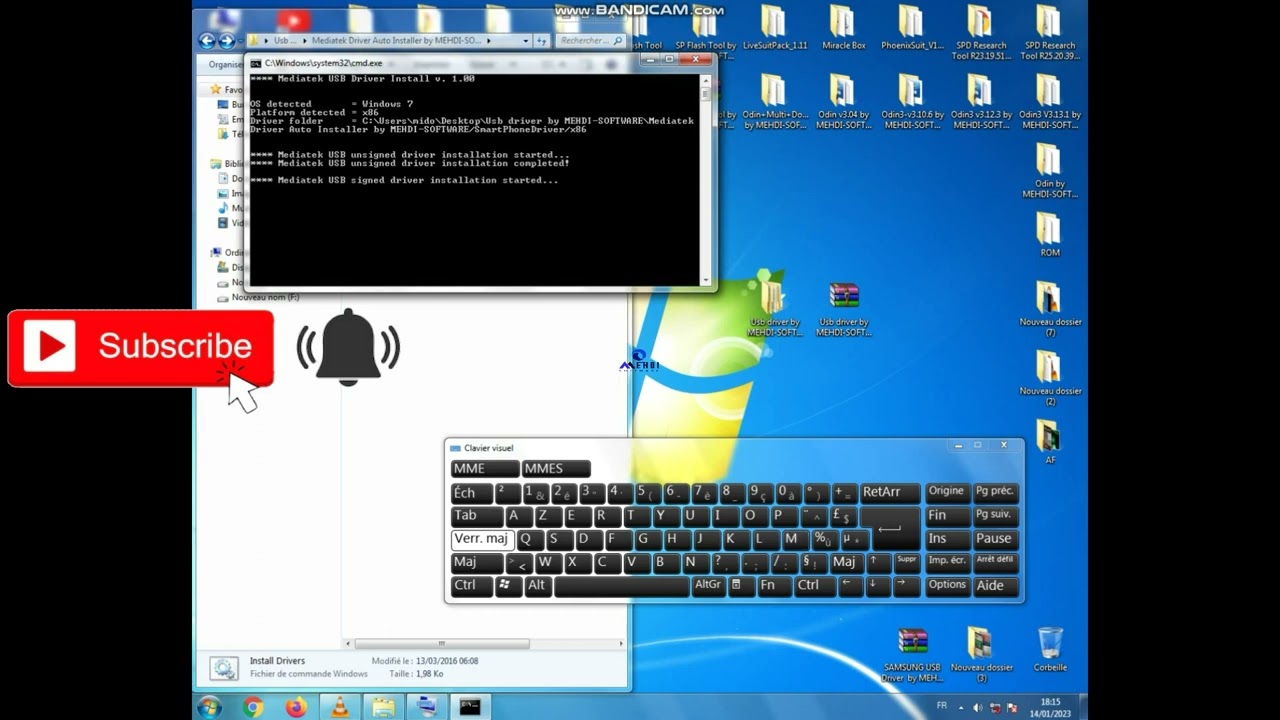This screenshot has width=1280, height=720.
Task: Toggle Verr. maj on the visual keyboard
Action: click(x=482, y=539)
